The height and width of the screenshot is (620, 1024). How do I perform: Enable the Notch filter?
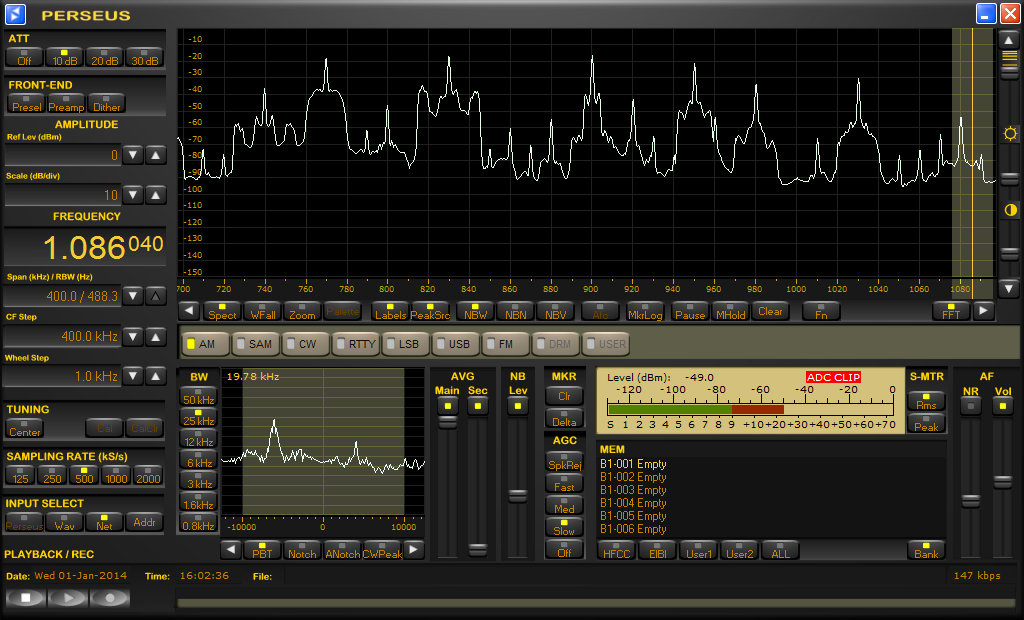point(302,550)
